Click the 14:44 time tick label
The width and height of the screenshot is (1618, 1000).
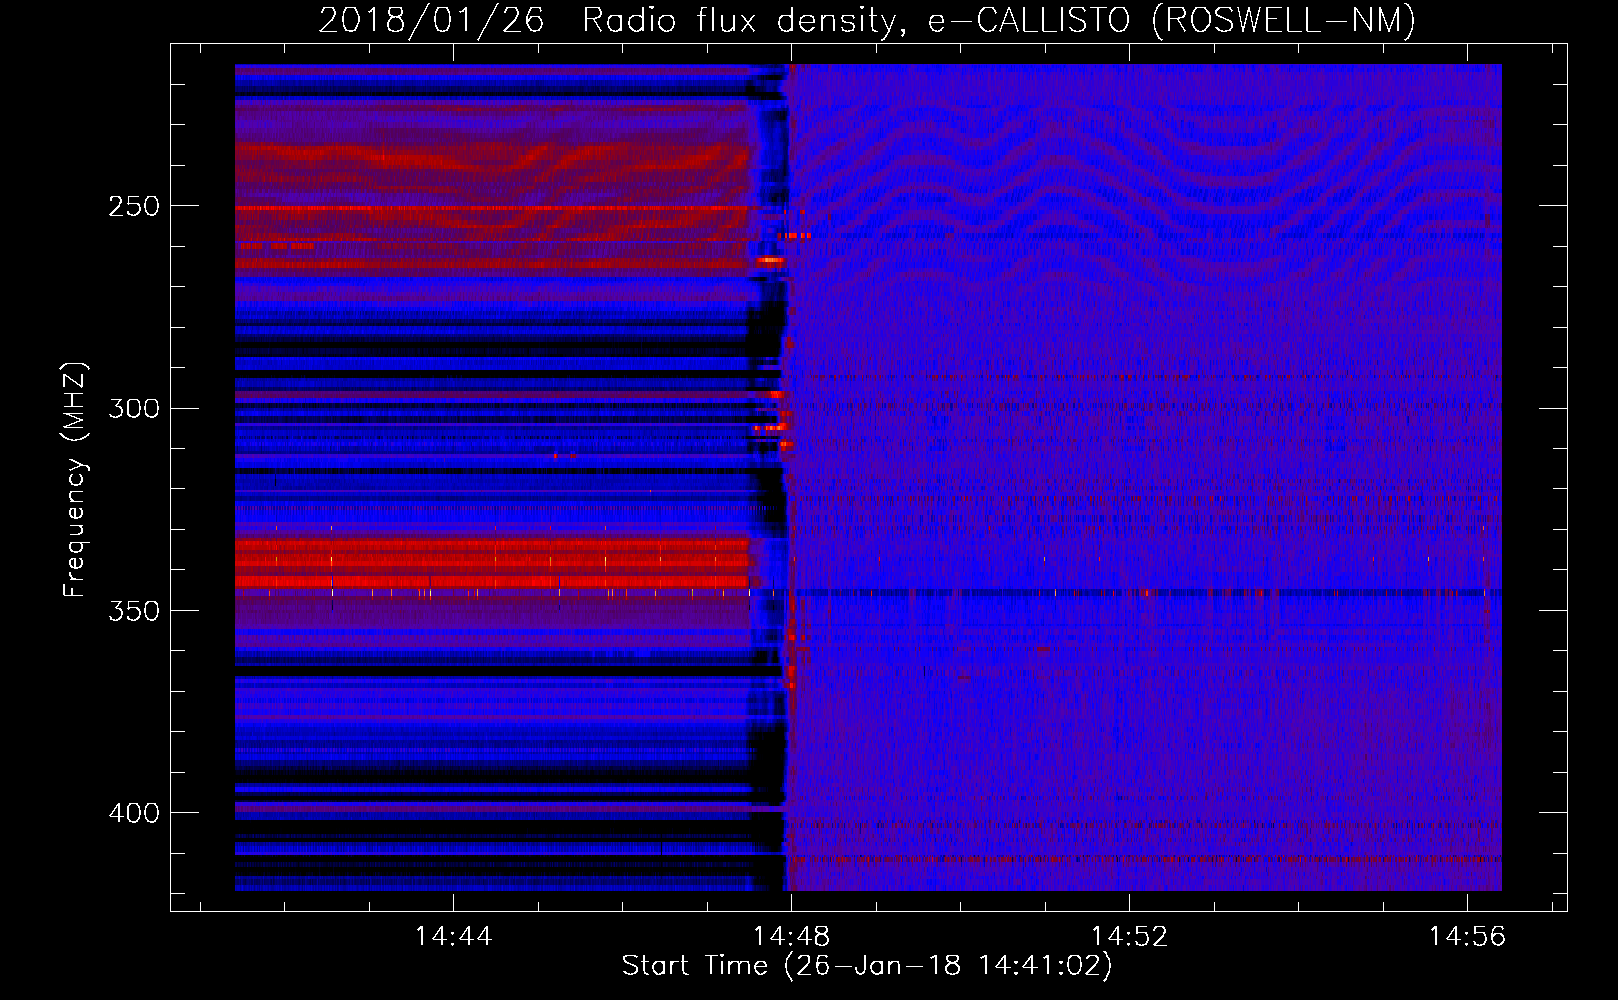pos(454,937)
